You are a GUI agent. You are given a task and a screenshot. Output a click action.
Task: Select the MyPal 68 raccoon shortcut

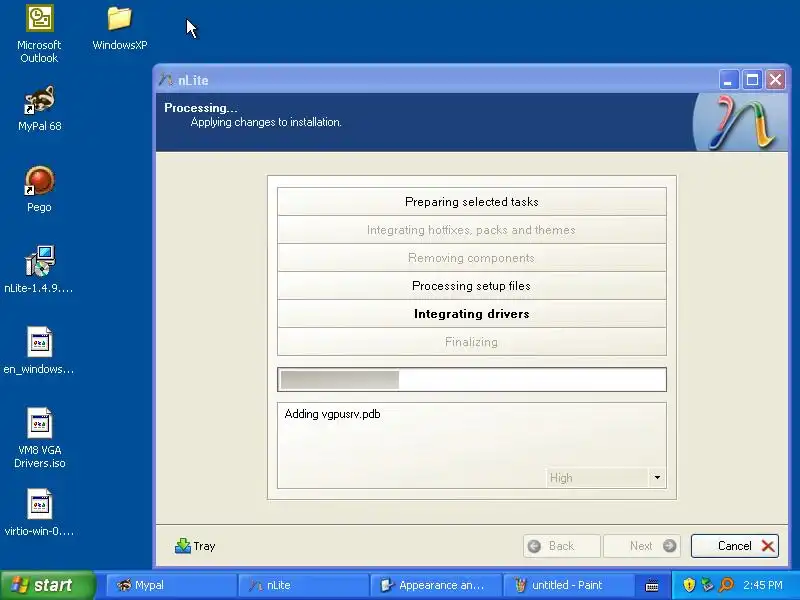[39, 109]
